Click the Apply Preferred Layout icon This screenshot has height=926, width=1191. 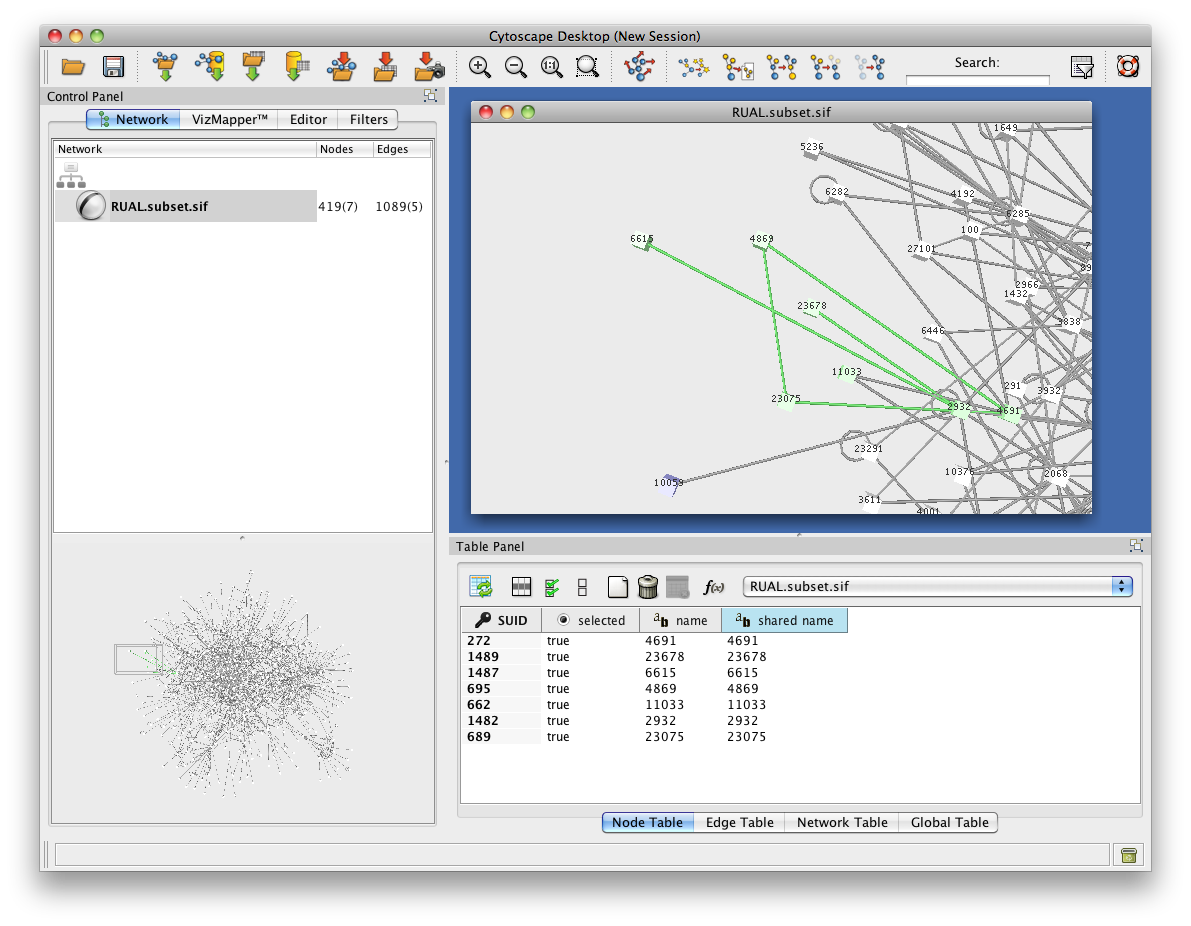pyautogui.click(x=638, y=67)
